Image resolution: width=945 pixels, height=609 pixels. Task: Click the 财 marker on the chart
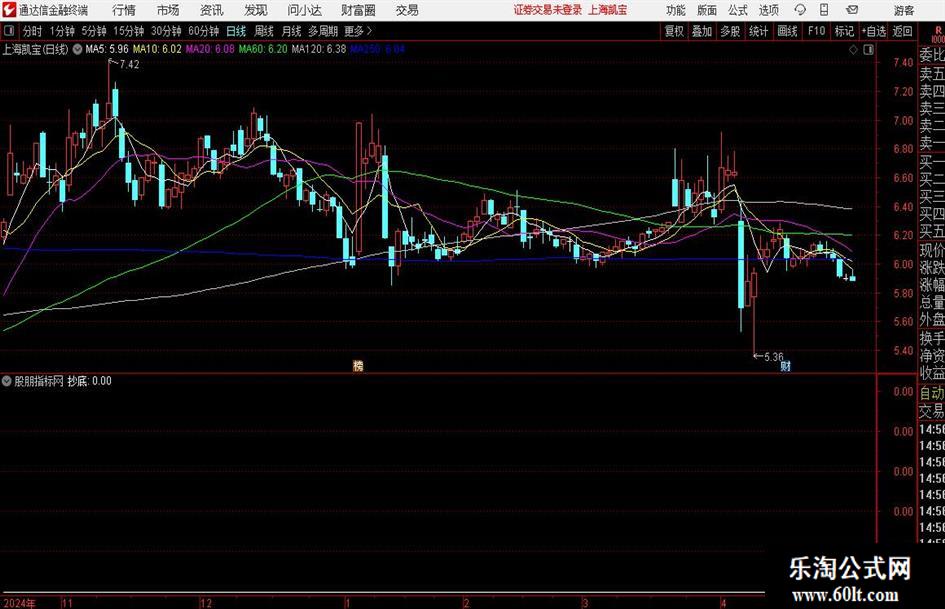coord(785,365)
